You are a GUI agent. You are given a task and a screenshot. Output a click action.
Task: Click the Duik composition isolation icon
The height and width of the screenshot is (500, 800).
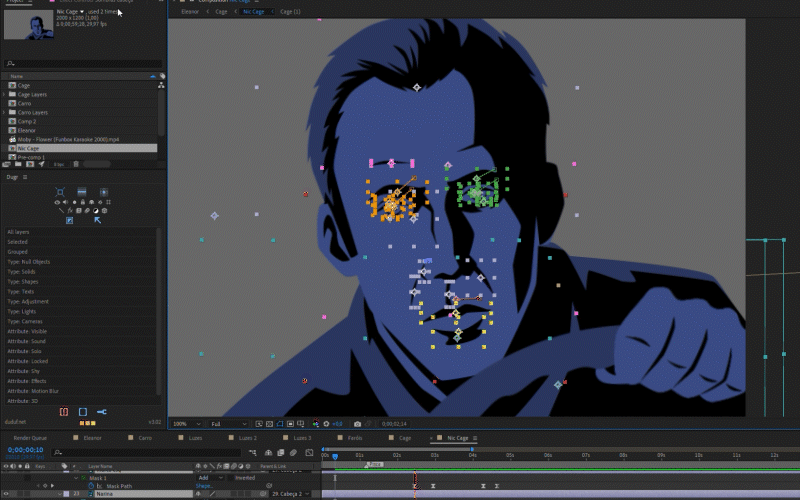point(104,192)
